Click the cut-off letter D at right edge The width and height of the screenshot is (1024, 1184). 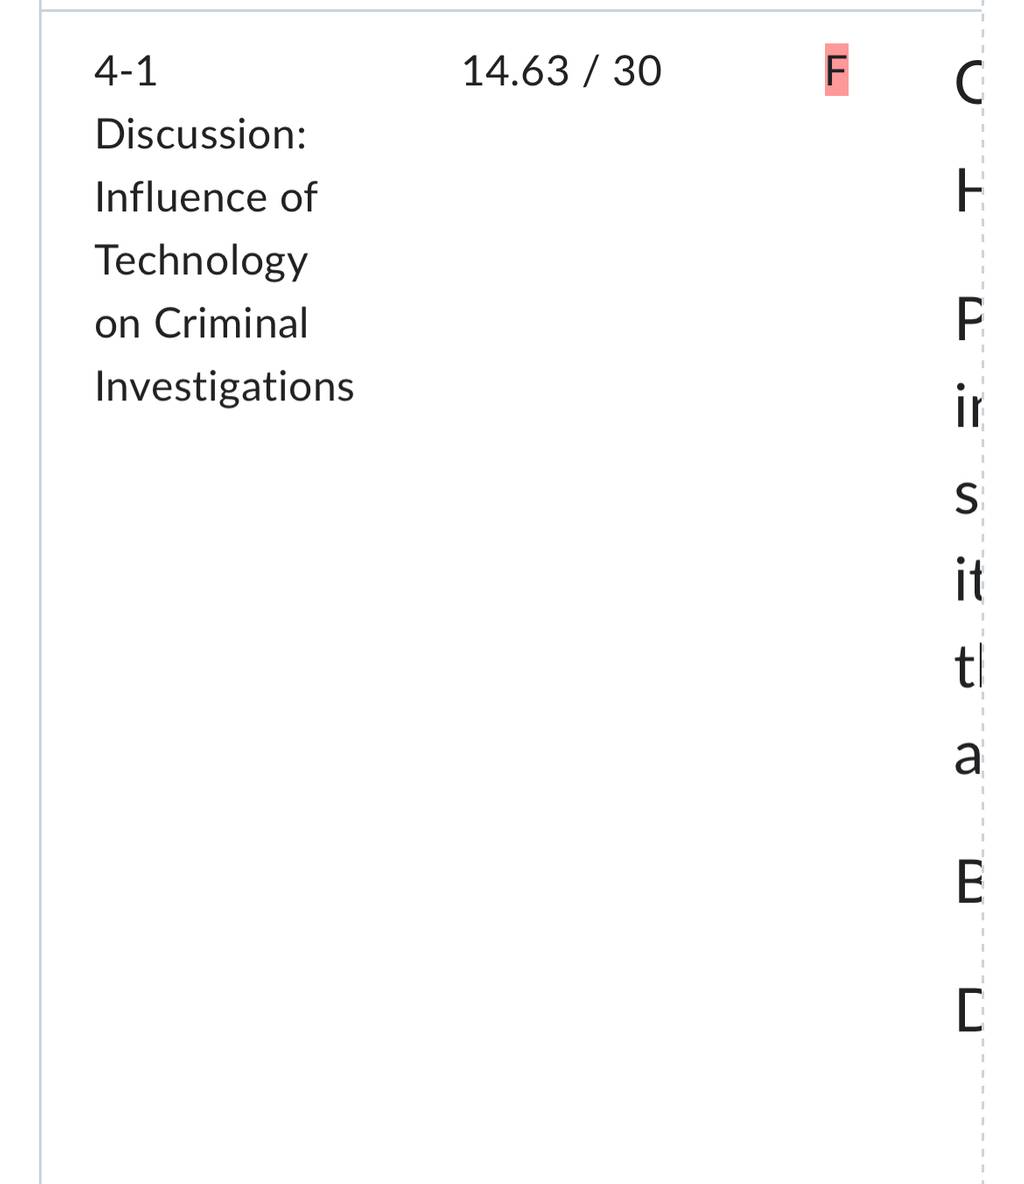tap(969, 1010)
